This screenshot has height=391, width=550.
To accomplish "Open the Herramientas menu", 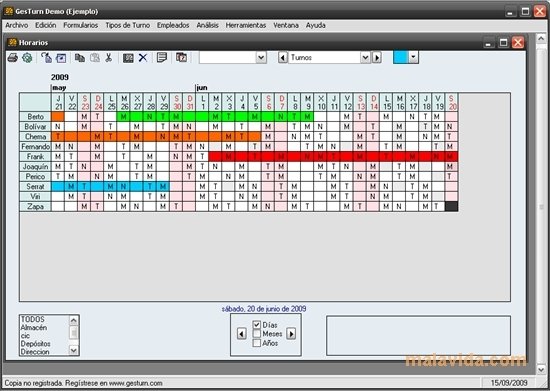I will (x=246, y=25).
